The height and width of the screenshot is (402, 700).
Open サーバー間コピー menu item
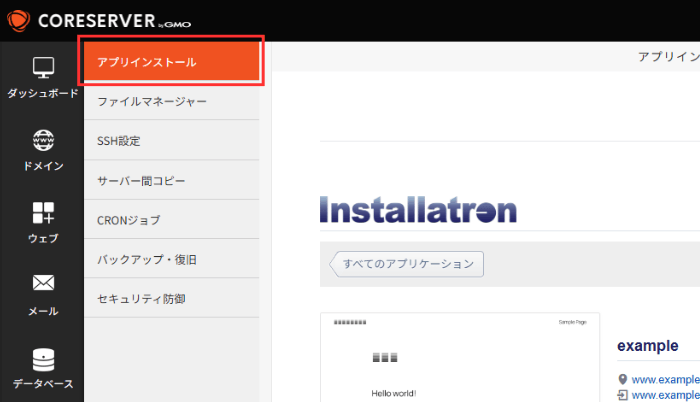171,180
